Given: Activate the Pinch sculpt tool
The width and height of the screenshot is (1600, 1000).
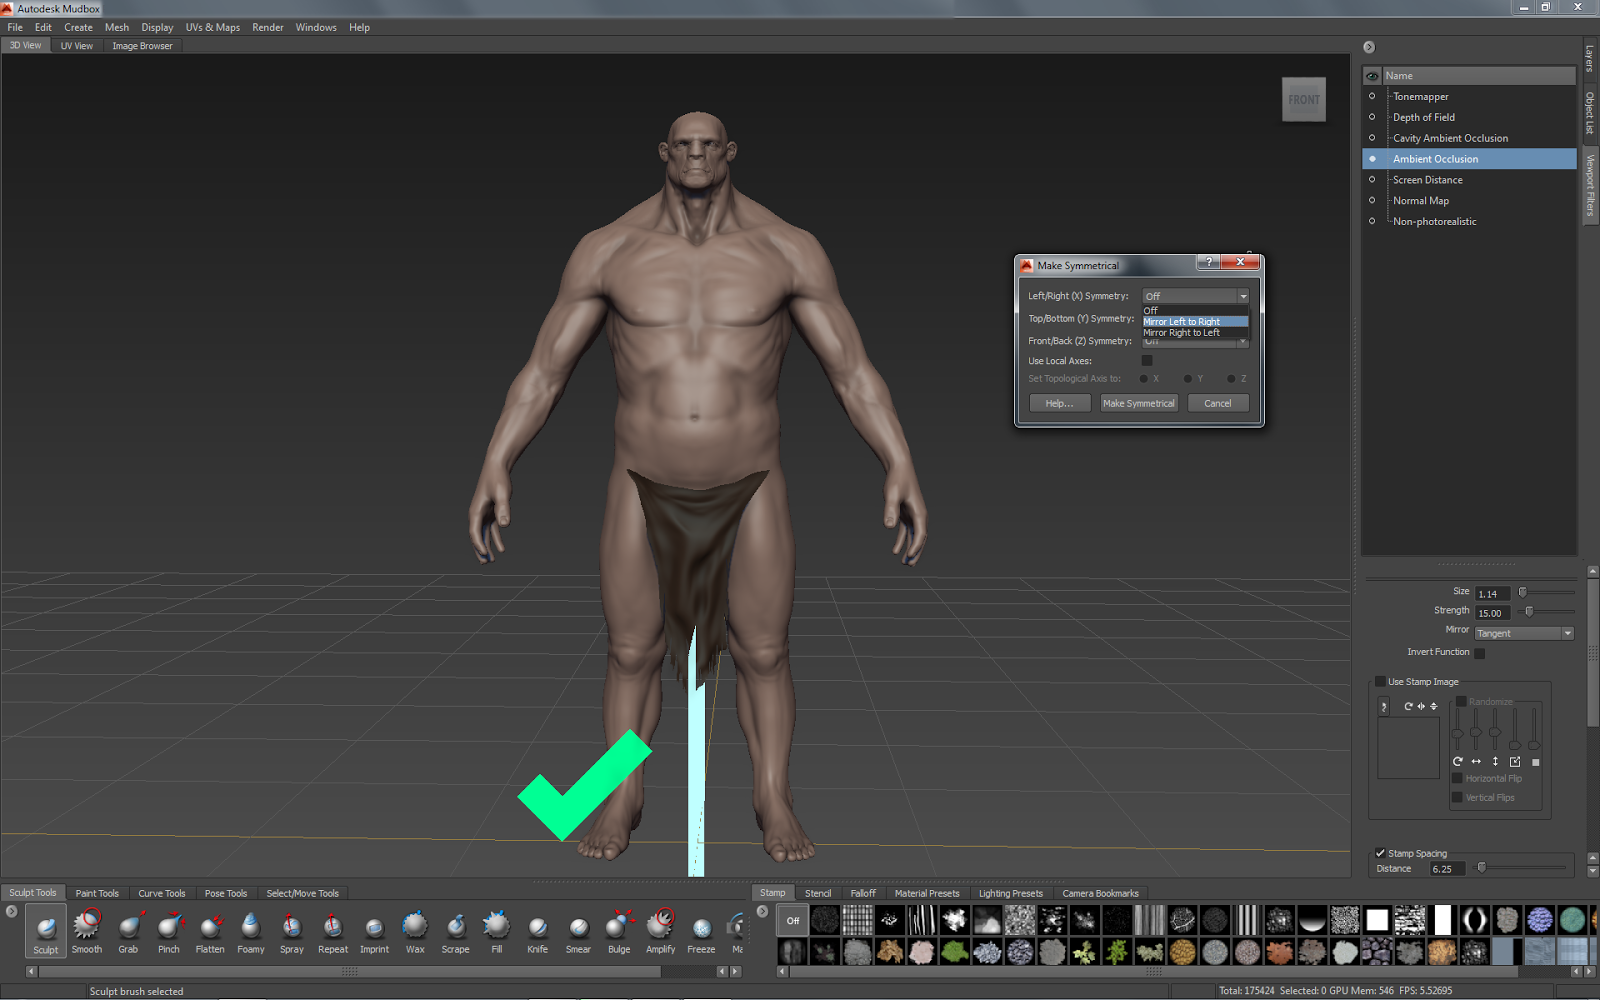Looking at the screenshot, I should coord(169,930).
